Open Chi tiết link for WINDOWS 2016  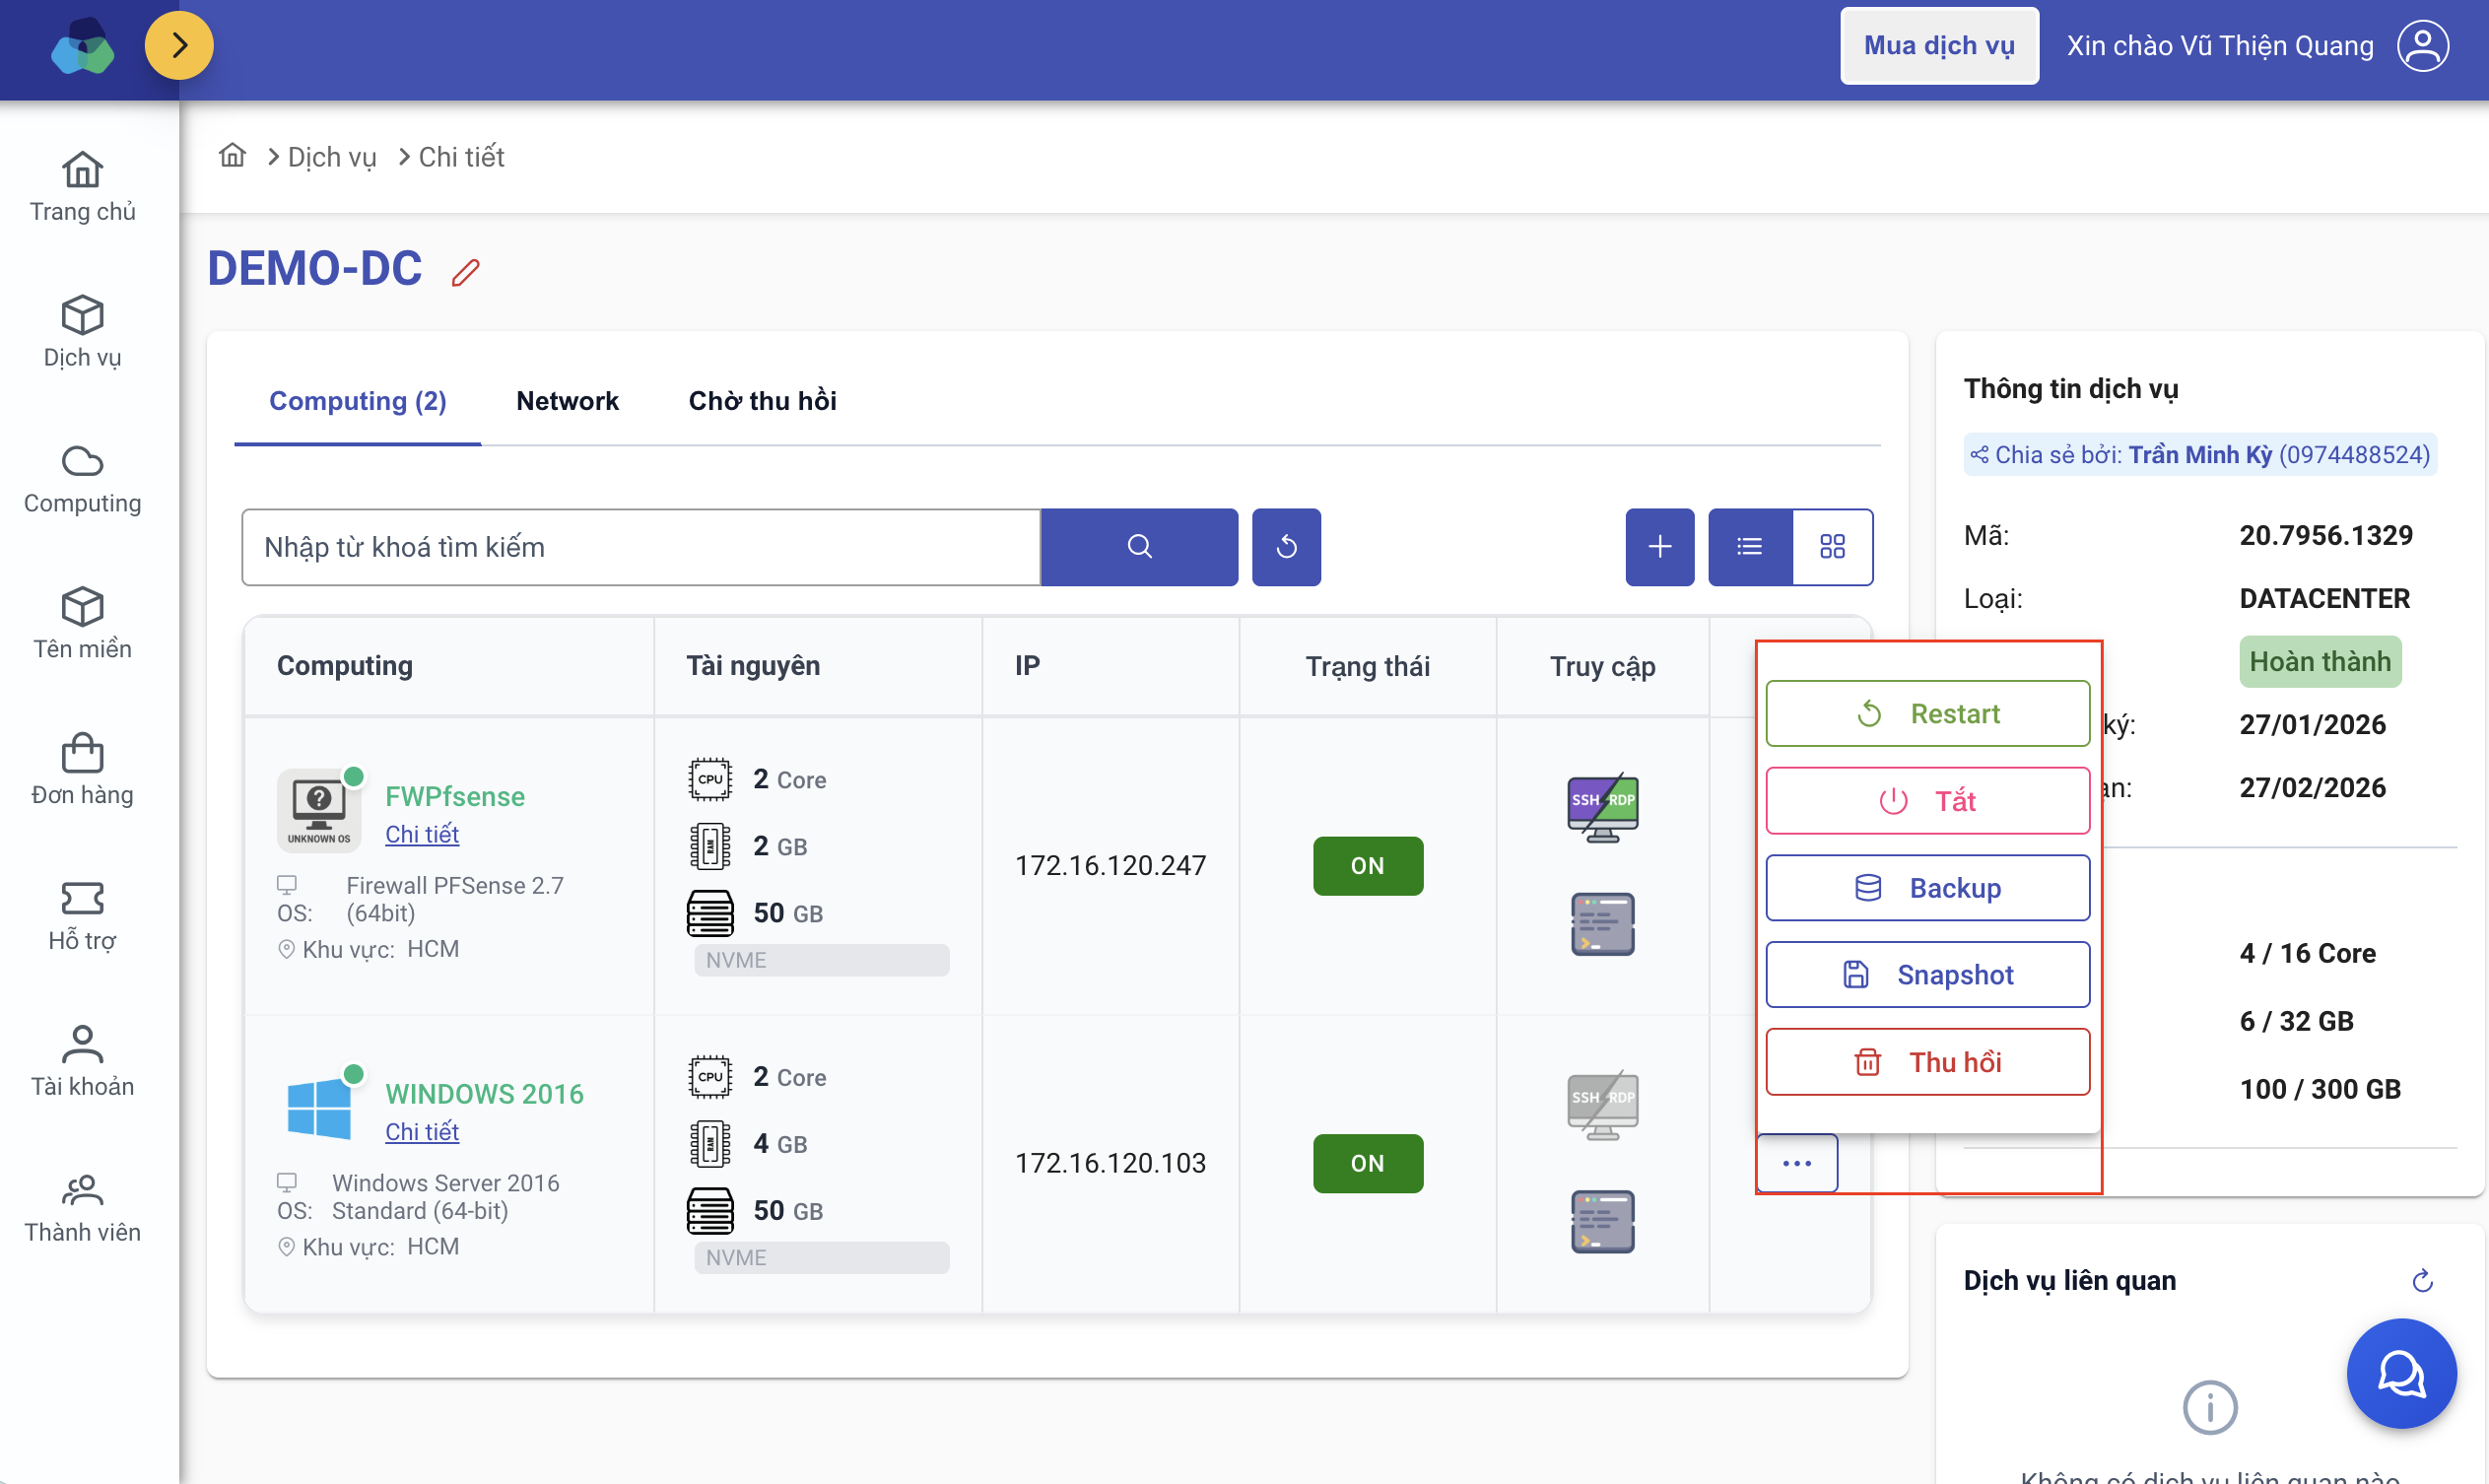(421, 1131)
